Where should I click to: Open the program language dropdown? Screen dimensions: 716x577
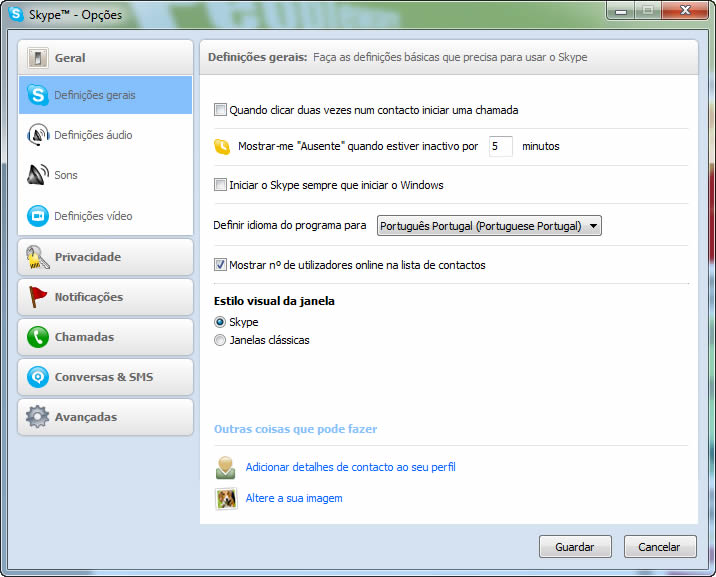coord(489,226)
